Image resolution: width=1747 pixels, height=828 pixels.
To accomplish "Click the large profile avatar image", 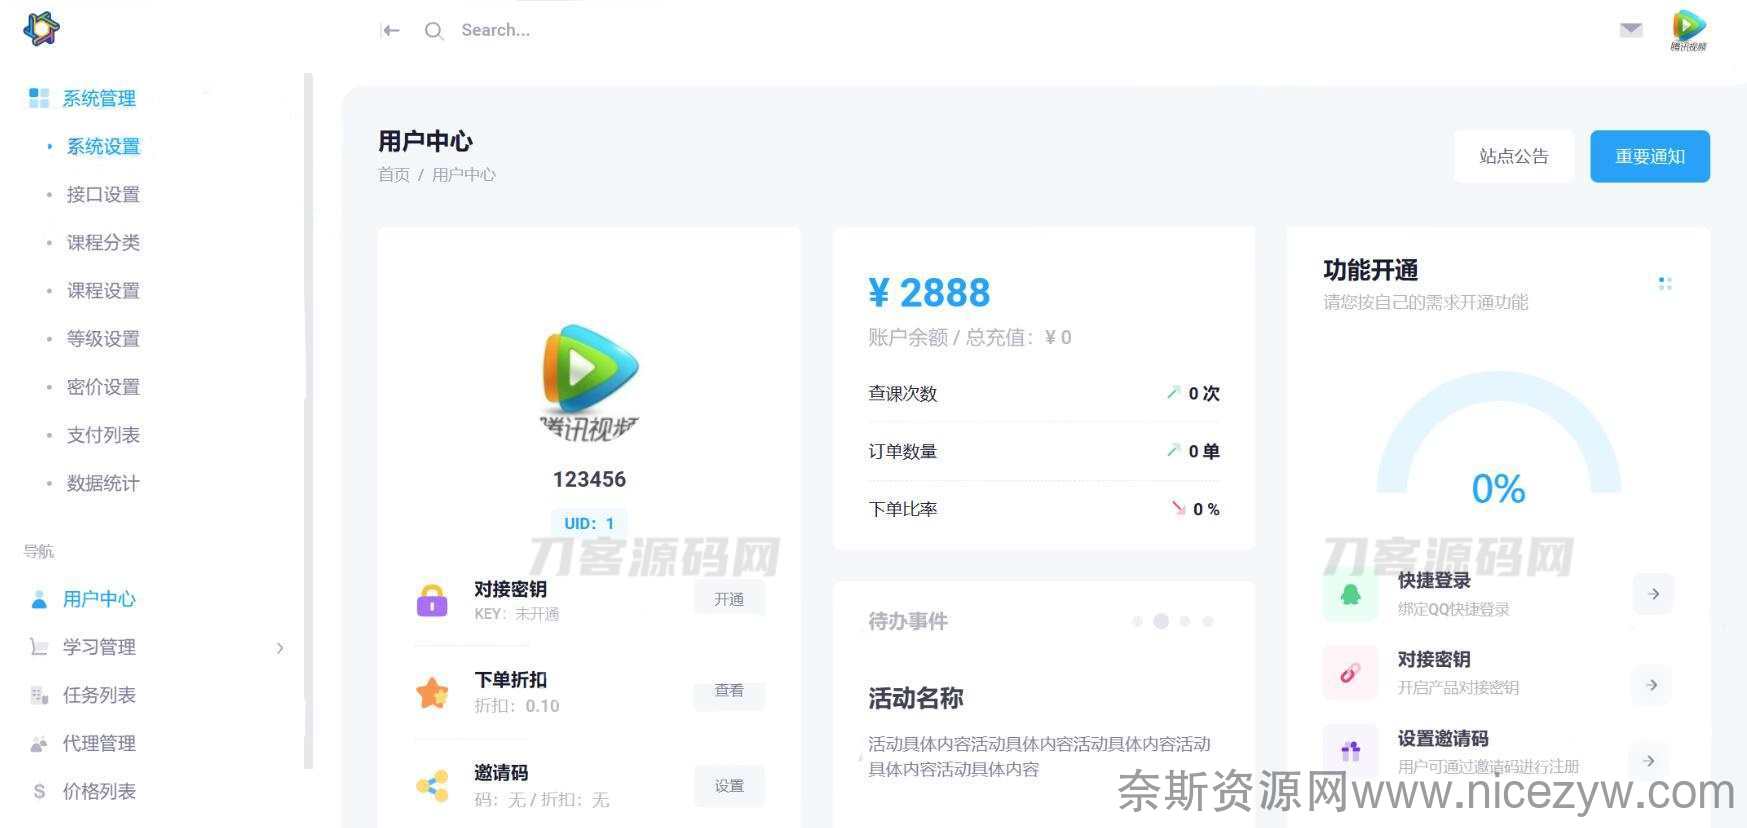I will (590, 382).
